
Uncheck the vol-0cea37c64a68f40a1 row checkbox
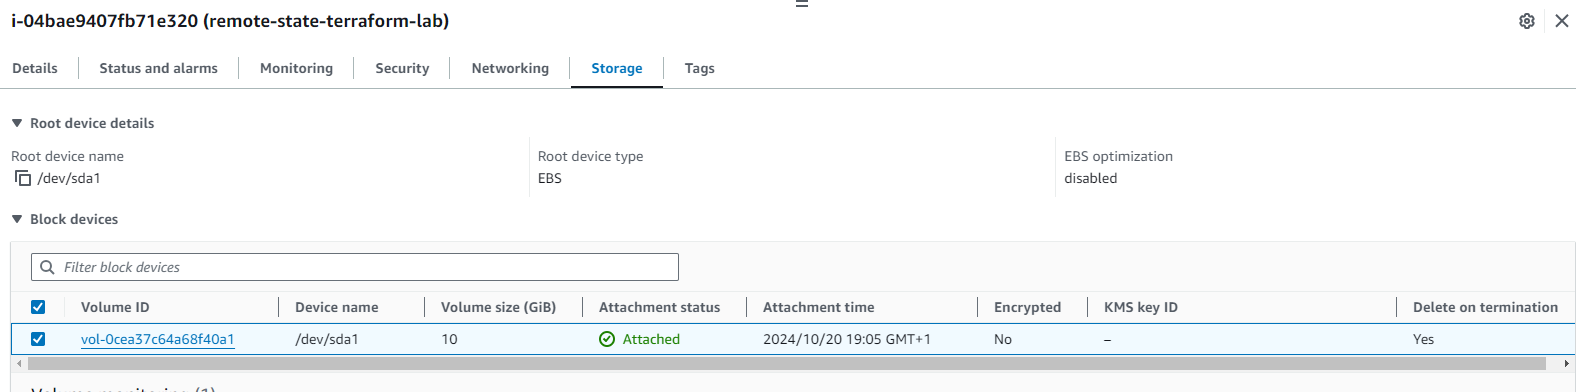(38, 339)
